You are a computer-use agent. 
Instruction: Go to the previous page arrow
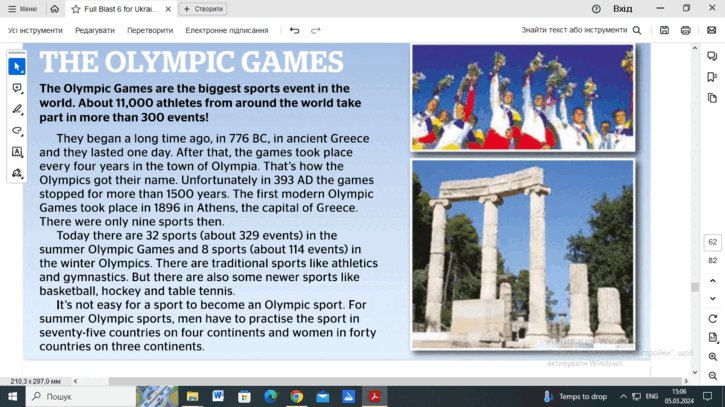pos(713,281)
